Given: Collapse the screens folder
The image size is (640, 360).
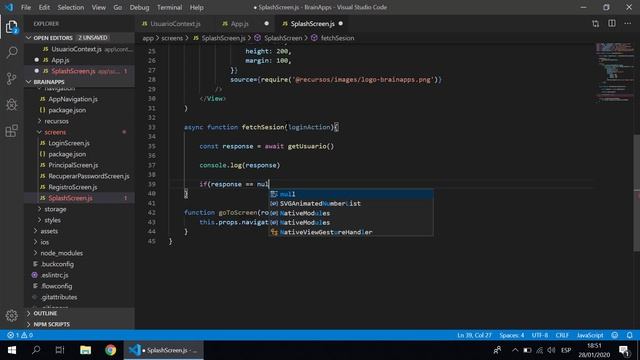Looking at the screenshot, I should 55,132.
